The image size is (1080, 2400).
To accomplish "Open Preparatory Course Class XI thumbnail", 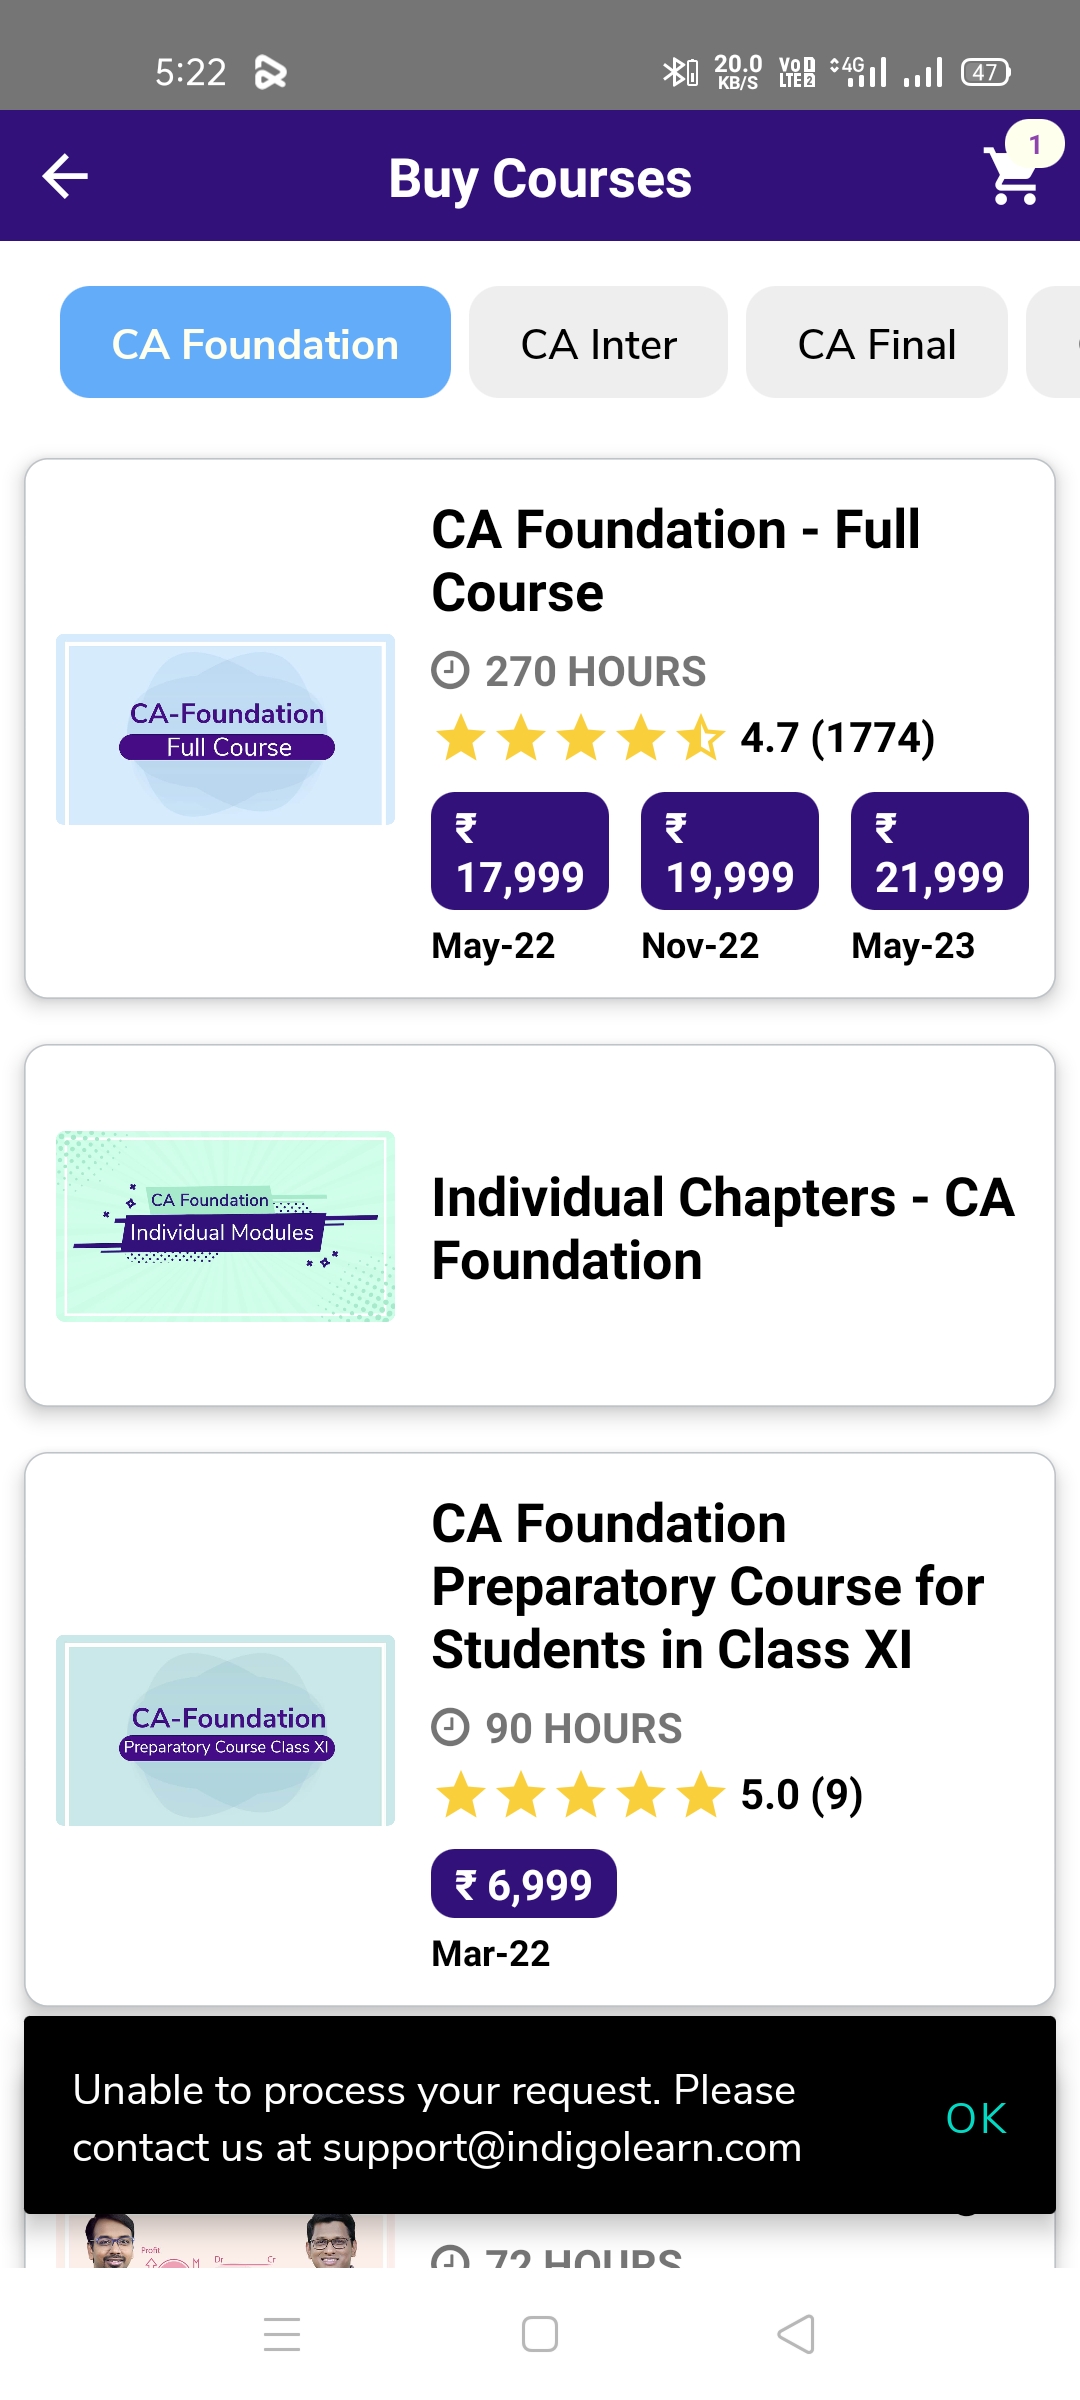I will pyautogui.click(x=226, y=1731).
